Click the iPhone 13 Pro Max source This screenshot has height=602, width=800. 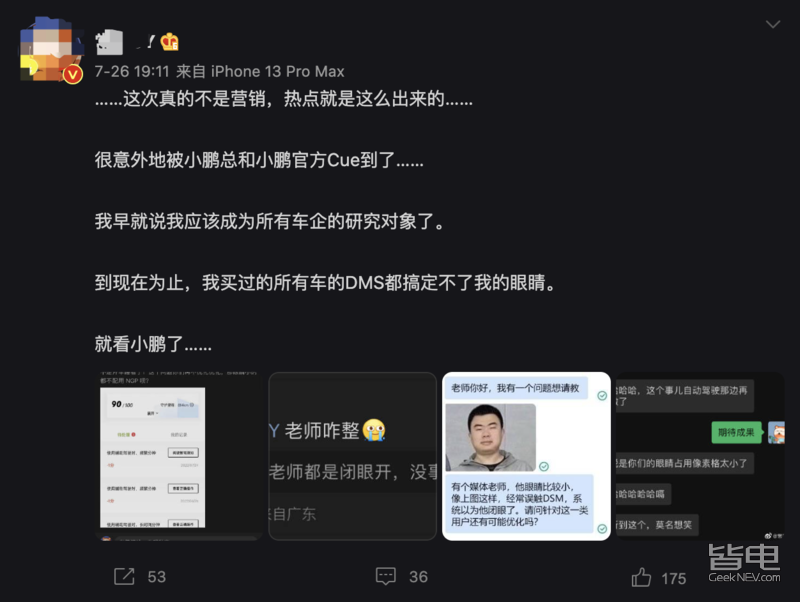(x=278, y=71)
